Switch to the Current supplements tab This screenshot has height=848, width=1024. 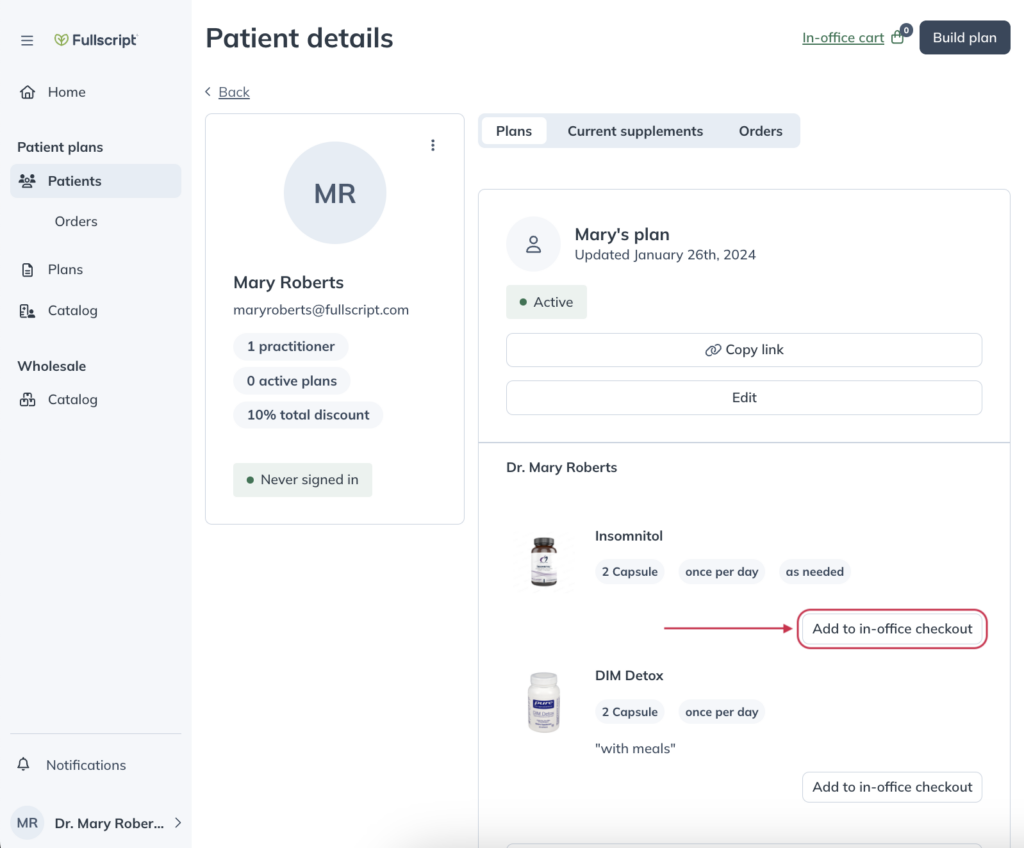click(635, 131)
